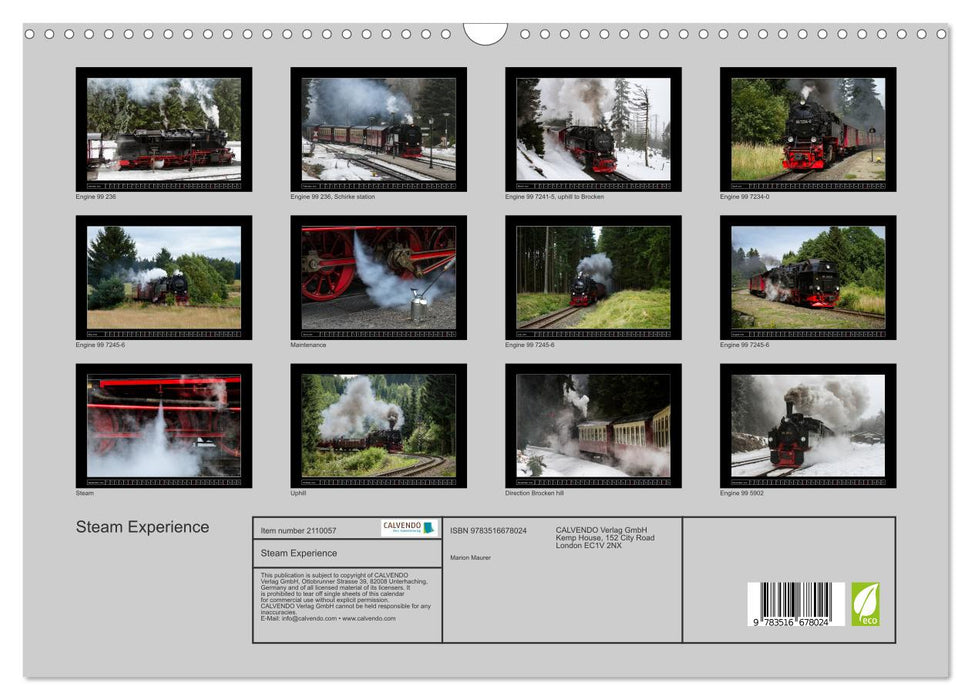Click the large Steam Experience title
The height and width of the screenshot is (700, 971).
coord(143,527)
